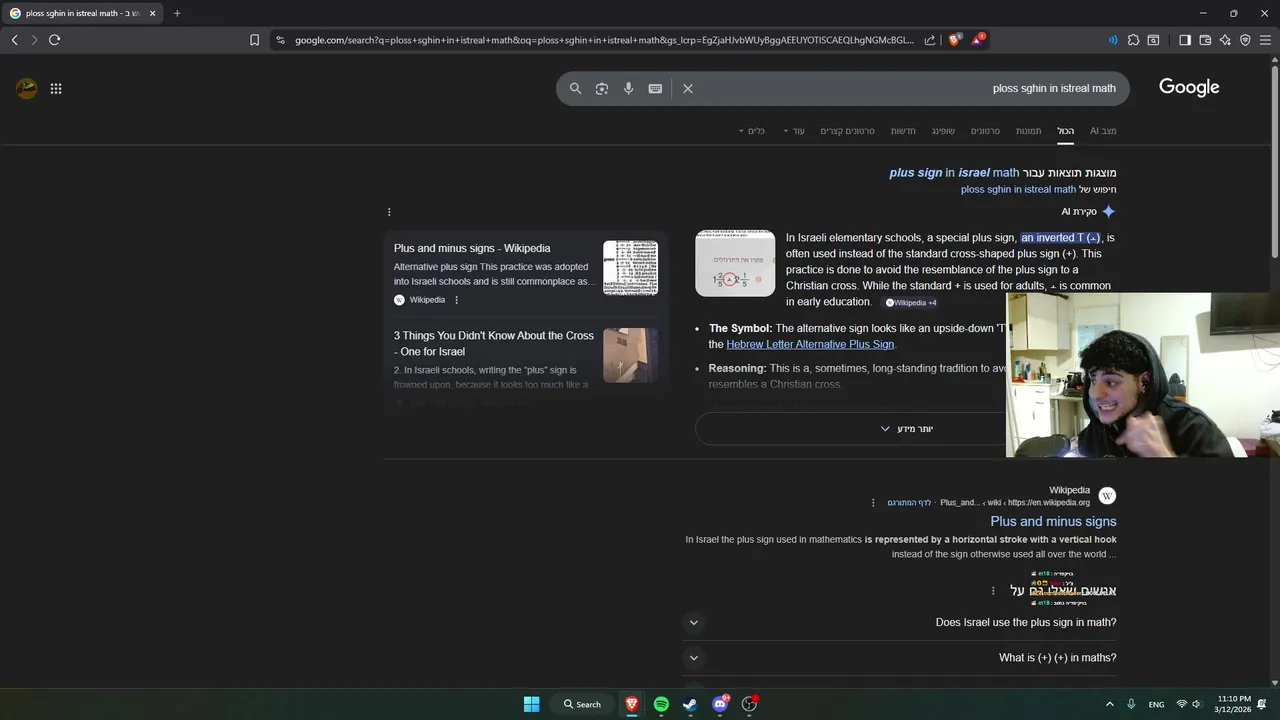Viewport: 1280px width, 720px height.
Task: Select the הכול all-results tab
Action: [x=1066, y=131]
